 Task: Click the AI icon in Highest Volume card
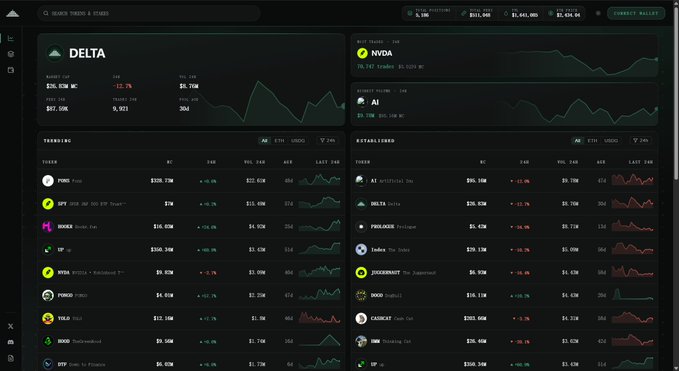362,102
